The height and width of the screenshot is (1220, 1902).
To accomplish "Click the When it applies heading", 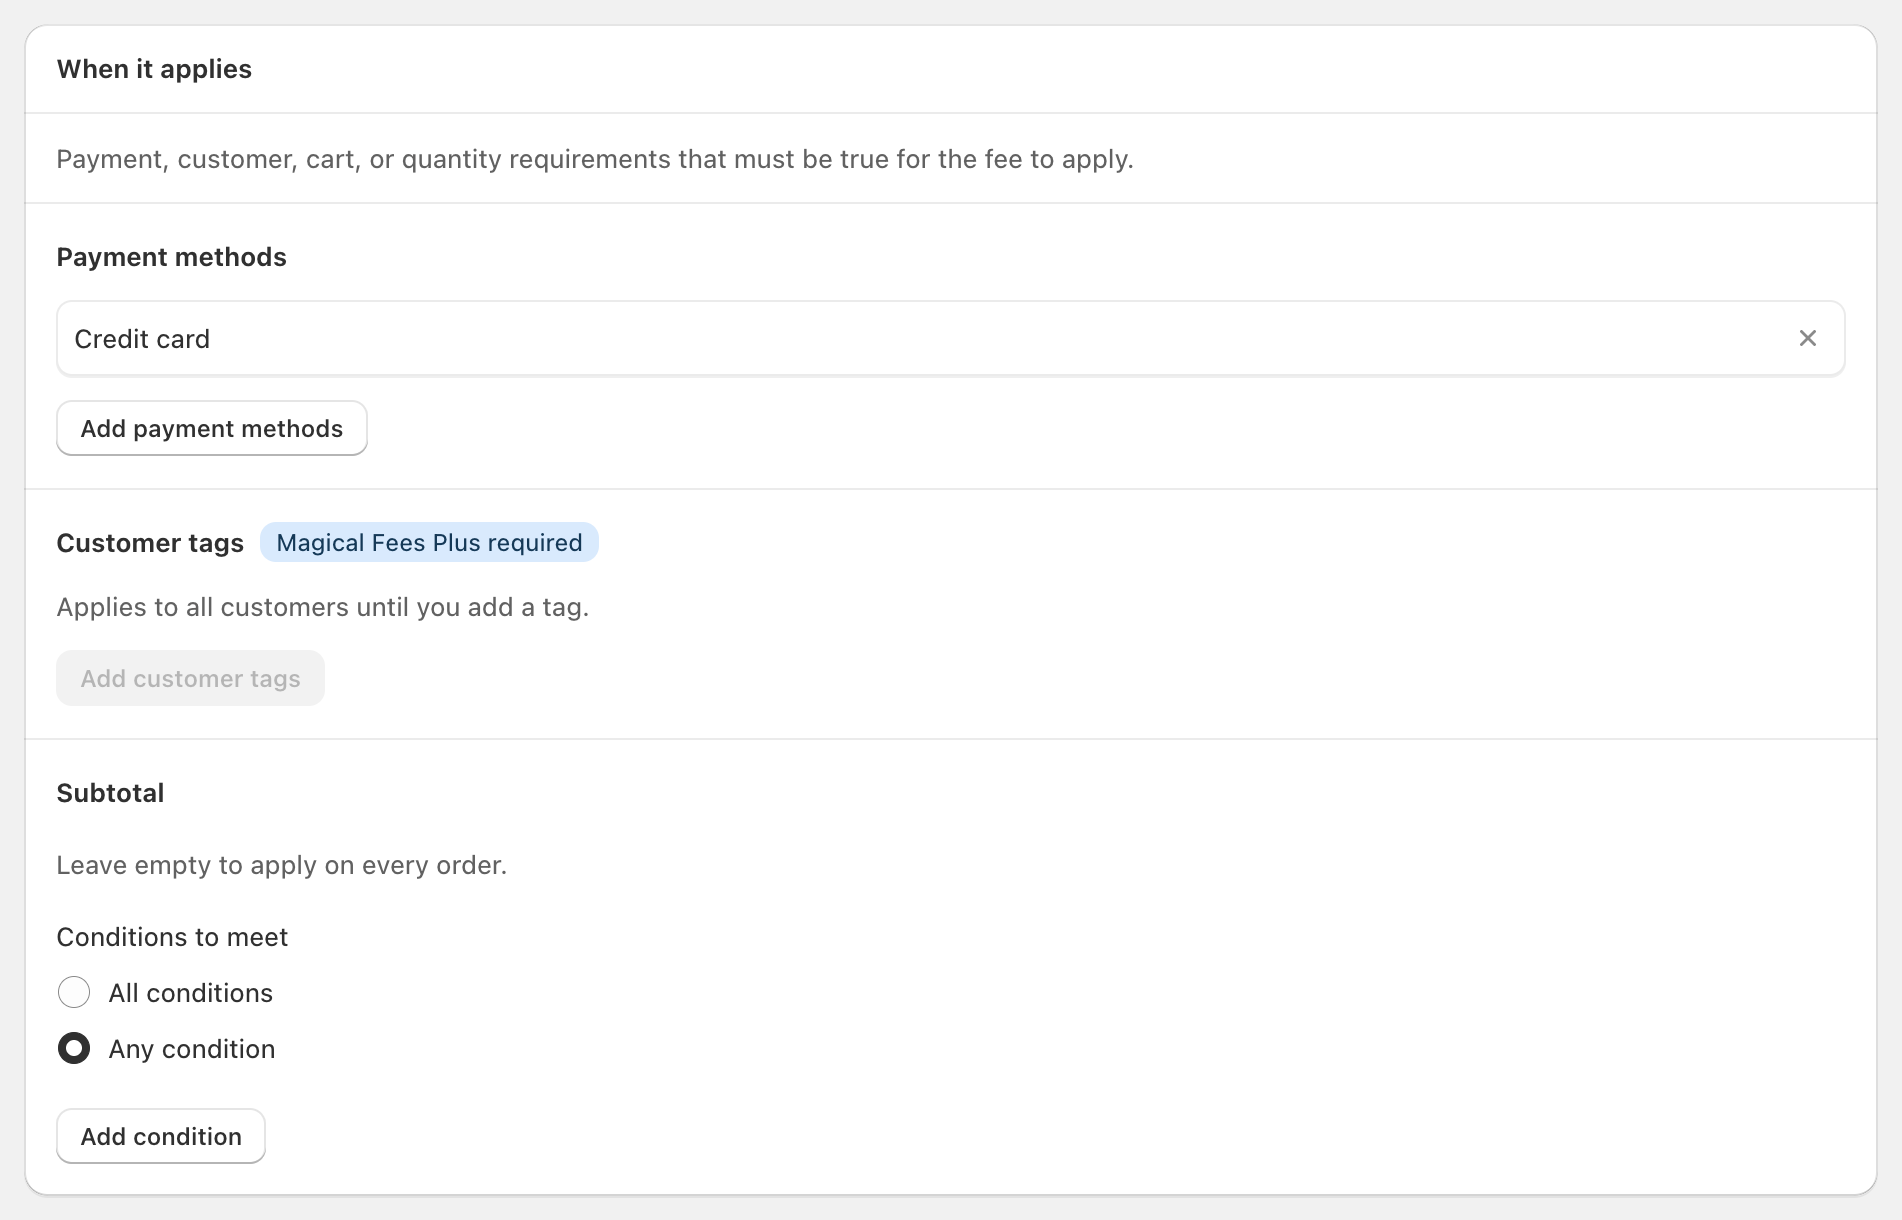I will pos(154,69).
